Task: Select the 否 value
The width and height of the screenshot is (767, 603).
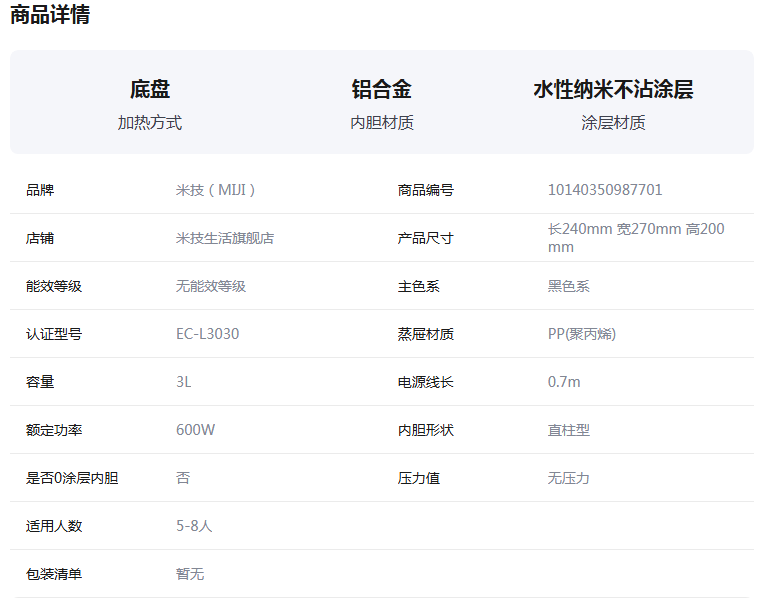Action: pyautogui.click(x=183, y=478)
